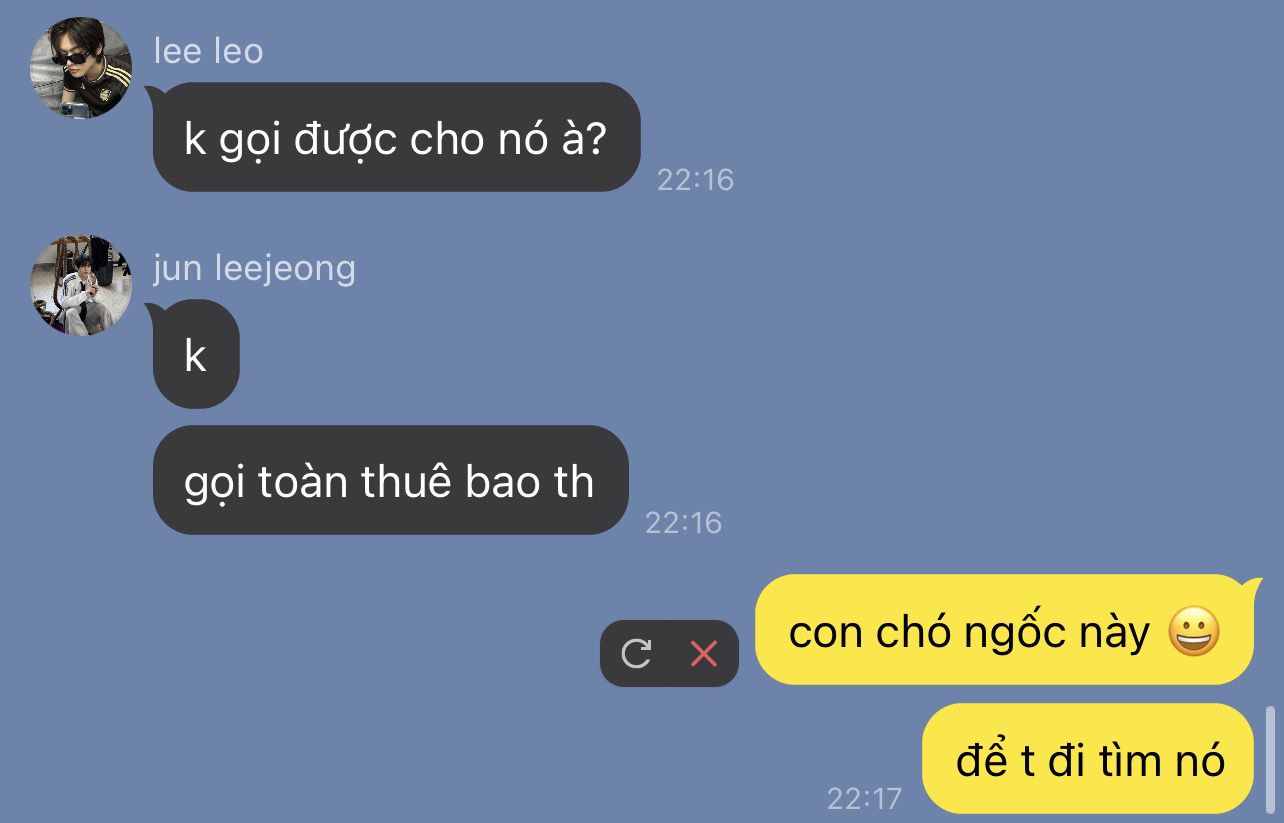The image size is (1284, 823).
Task: Select the "gọi toàn thuê bao th" bubble
Action: (x=390, y=481)
